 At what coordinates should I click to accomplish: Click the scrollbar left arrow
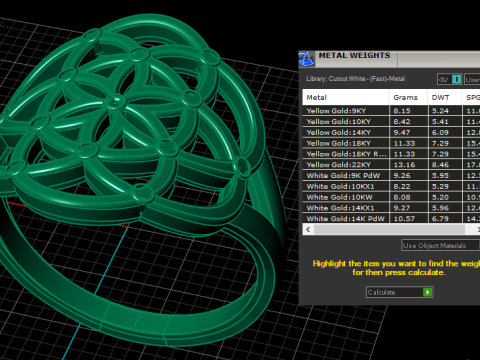point(308,229)
